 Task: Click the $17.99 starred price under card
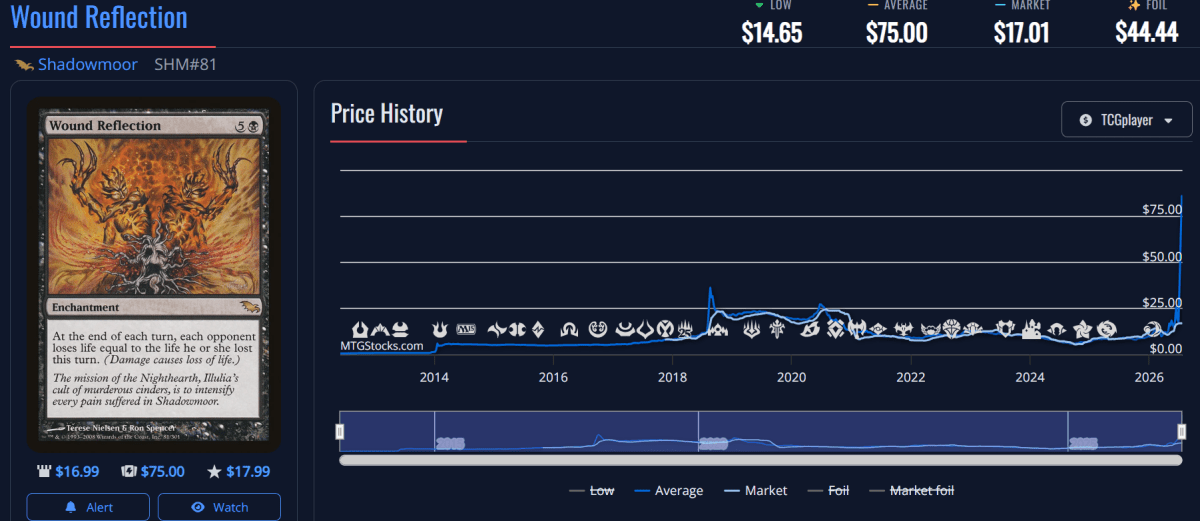point(239,471)
